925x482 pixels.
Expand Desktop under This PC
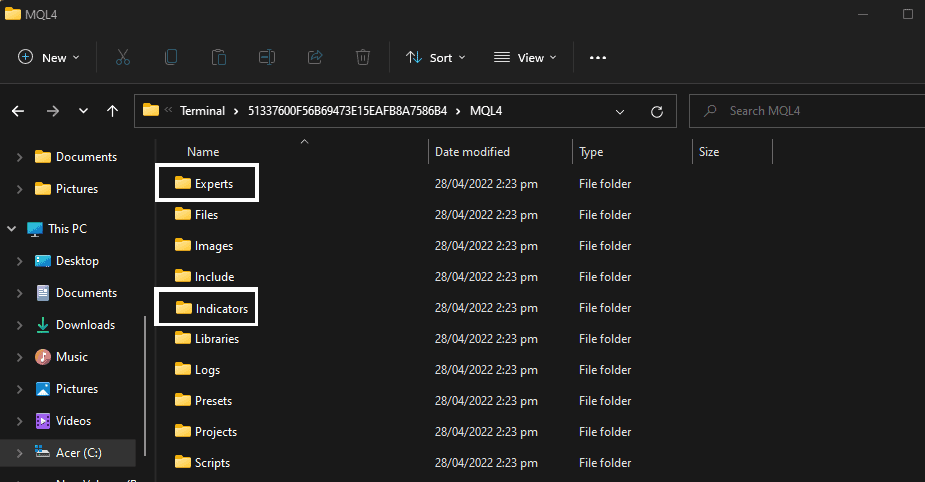pyautogui.click(x=19, y=261)
